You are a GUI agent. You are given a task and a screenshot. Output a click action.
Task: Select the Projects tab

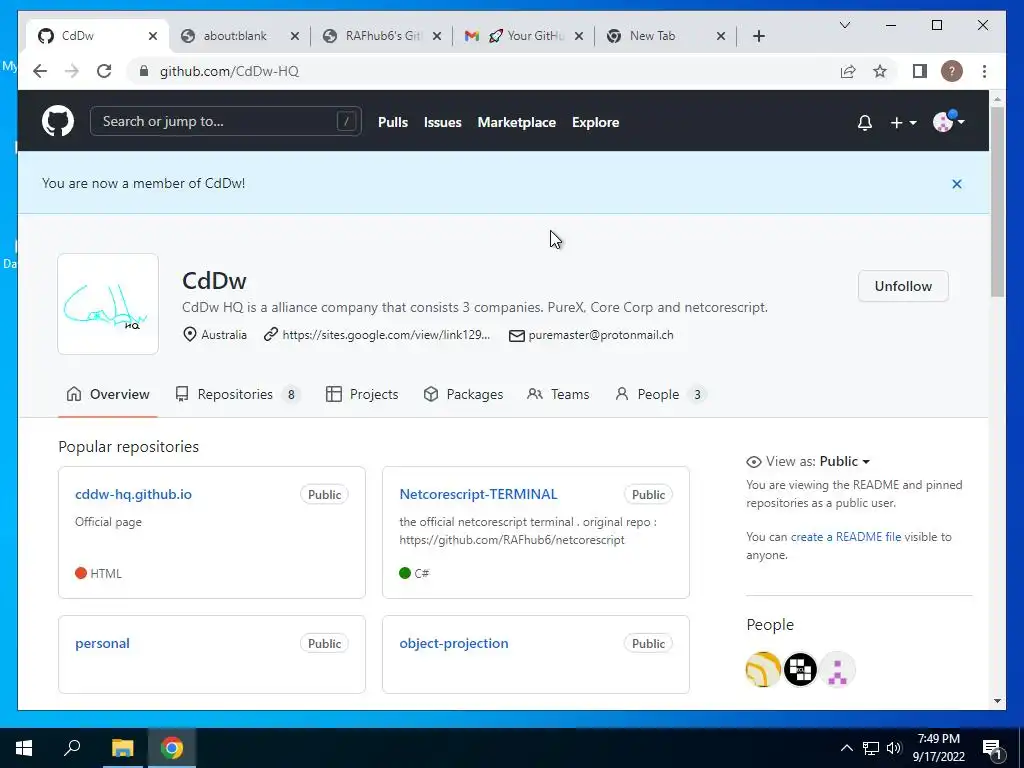[x=362, y=394]
